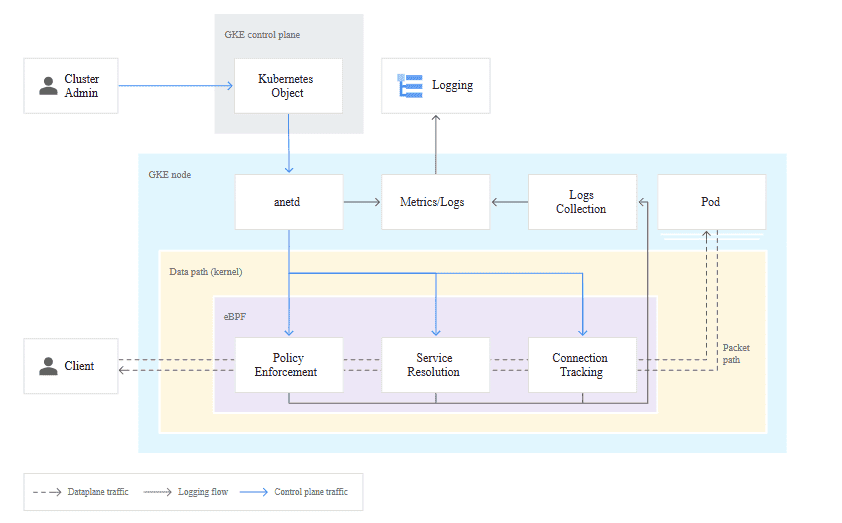Select the Logs Collection box
Screen dimensions: 842x523
(x=583, y=202)
